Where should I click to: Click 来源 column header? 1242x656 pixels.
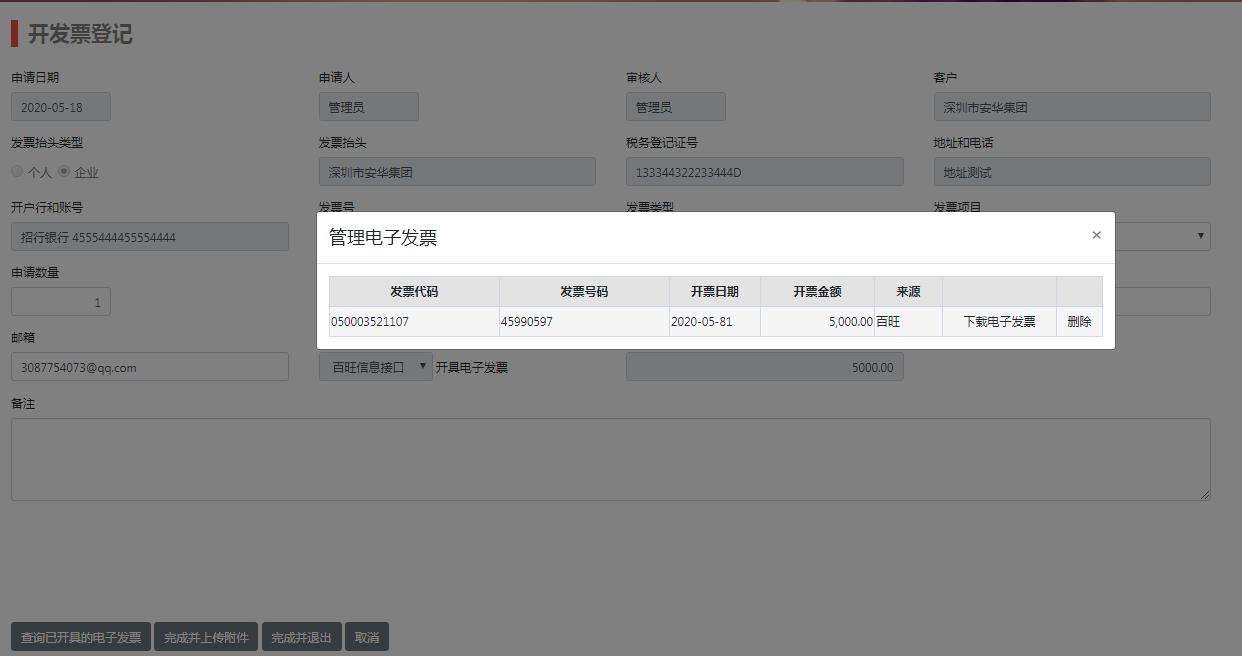click(908, 292)
